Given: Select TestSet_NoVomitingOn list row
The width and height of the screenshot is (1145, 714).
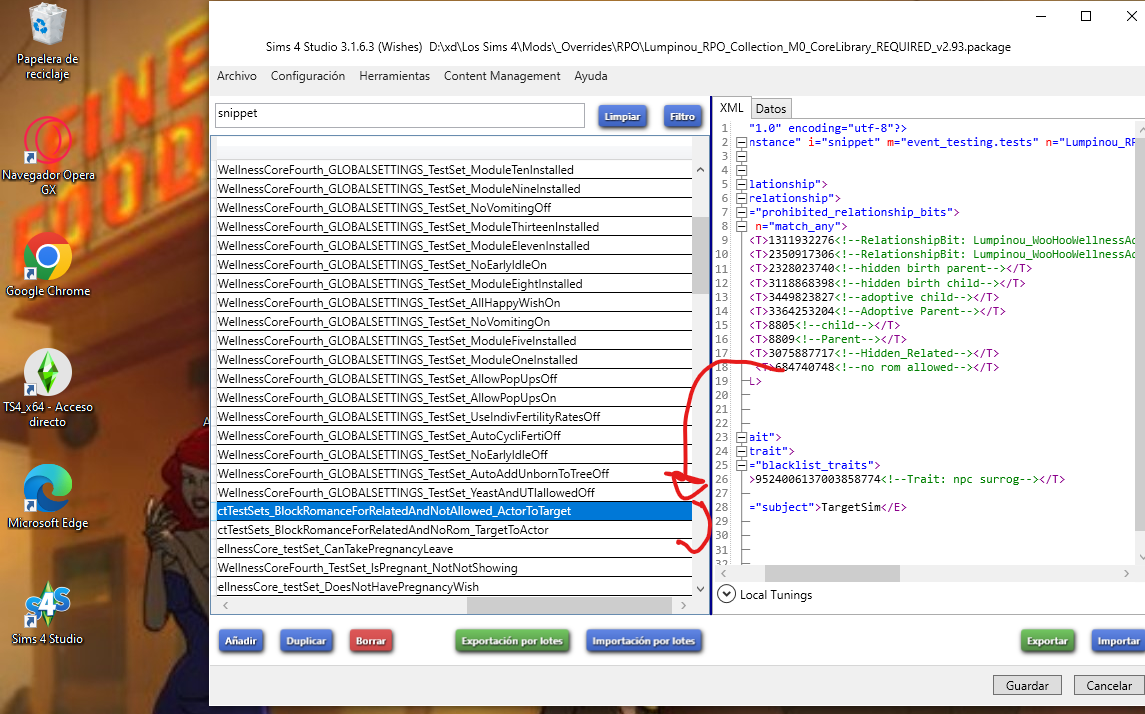Looking at the screenshot, I should coord(453,322).
